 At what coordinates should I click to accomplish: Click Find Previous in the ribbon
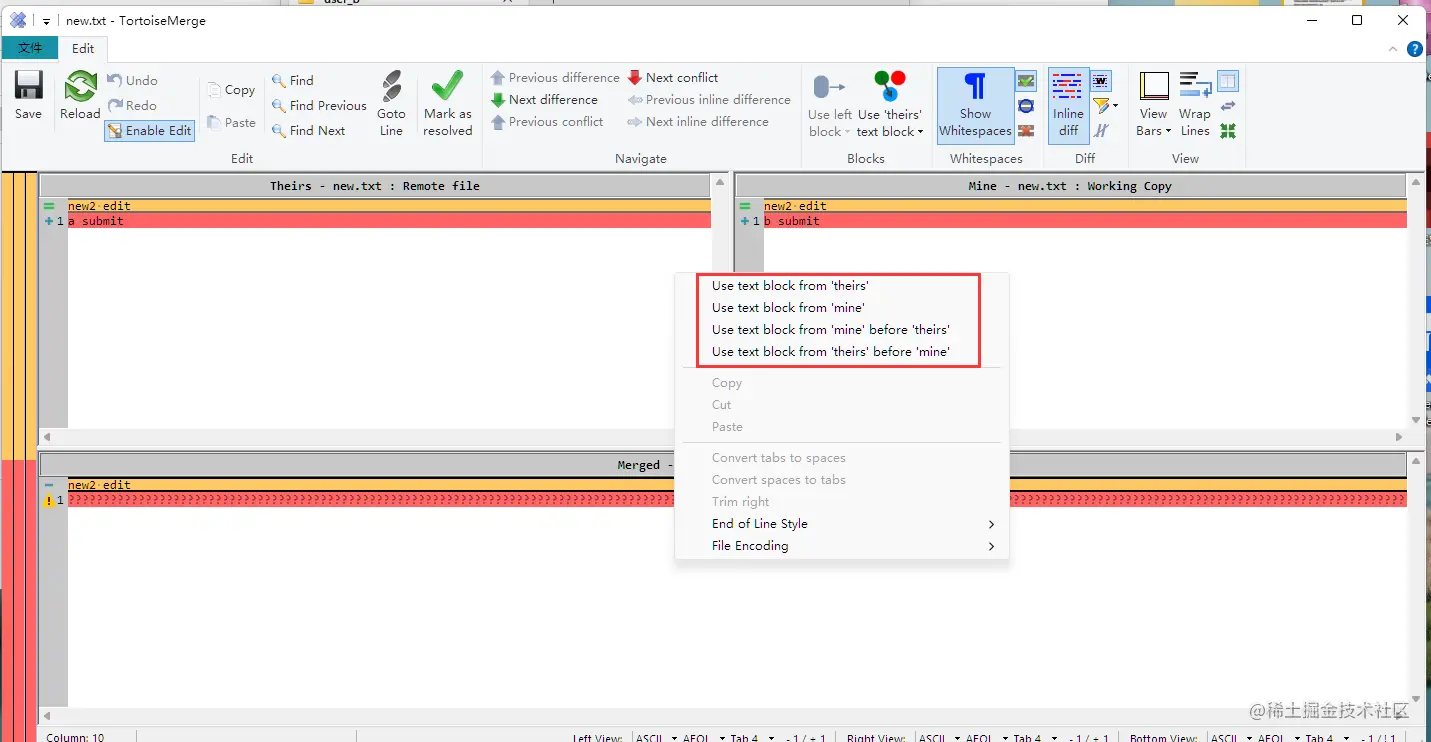point(319,105)
